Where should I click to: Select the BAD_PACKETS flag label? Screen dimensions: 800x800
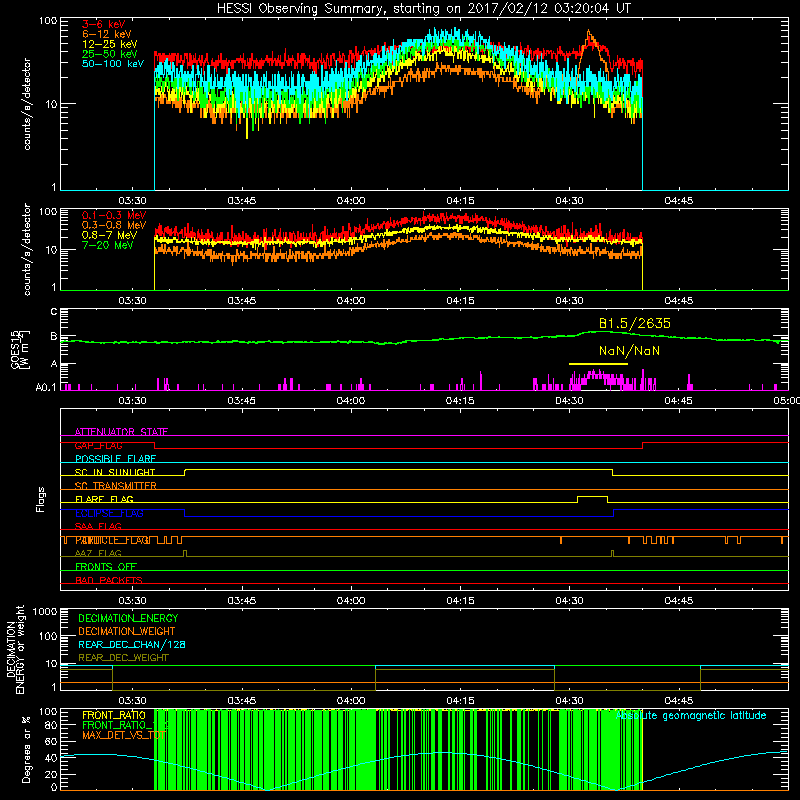(x=109, y=580)
